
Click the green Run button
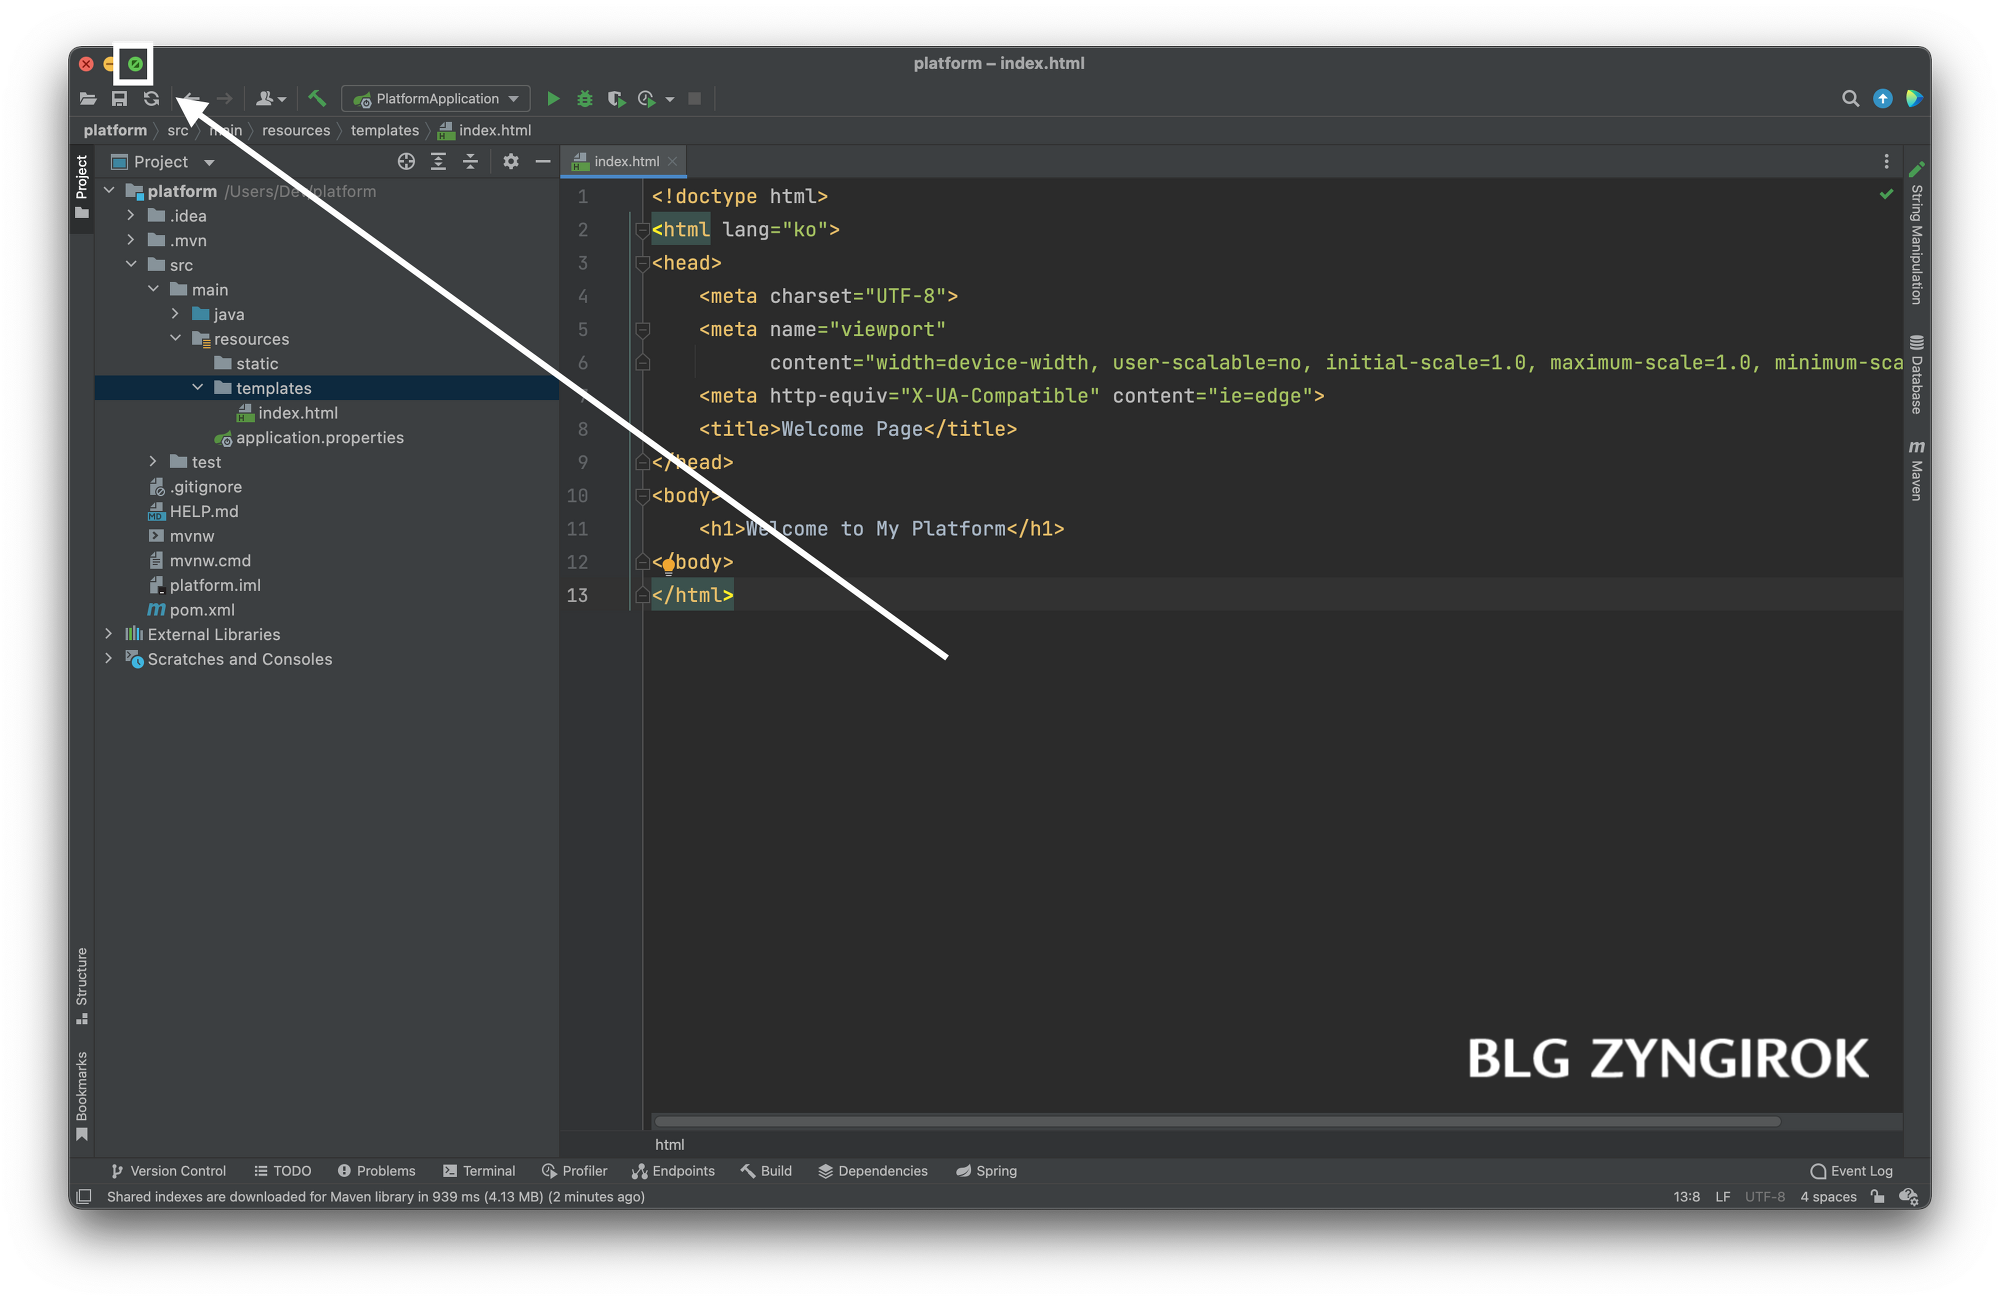point(553,98)
